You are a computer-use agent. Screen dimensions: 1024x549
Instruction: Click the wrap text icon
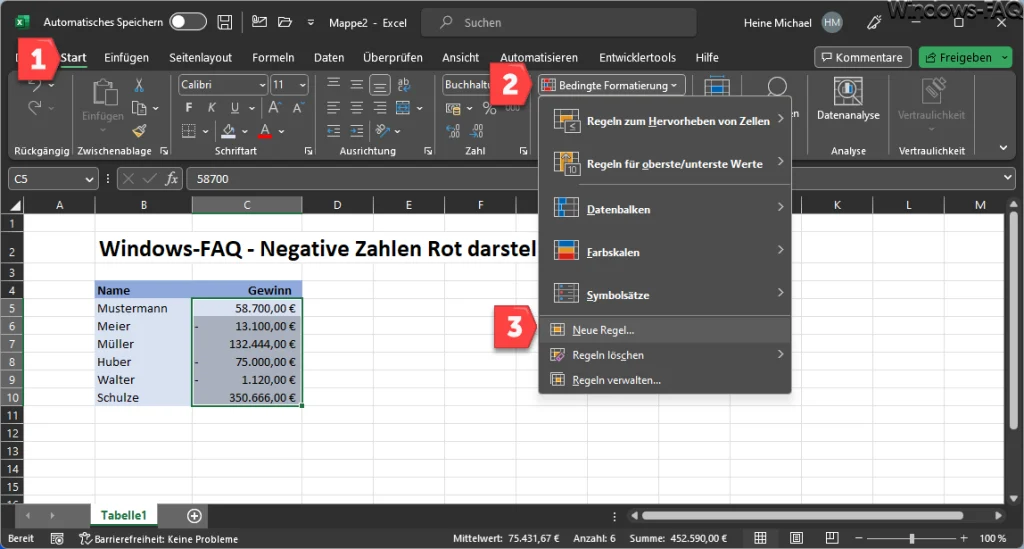tap(404, 84)
